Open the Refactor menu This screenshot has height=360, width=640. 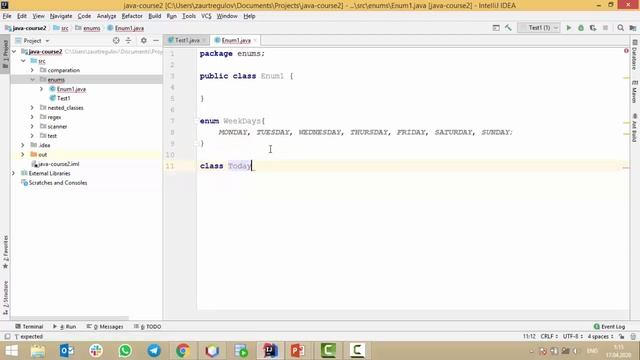(x=132, y=16)
